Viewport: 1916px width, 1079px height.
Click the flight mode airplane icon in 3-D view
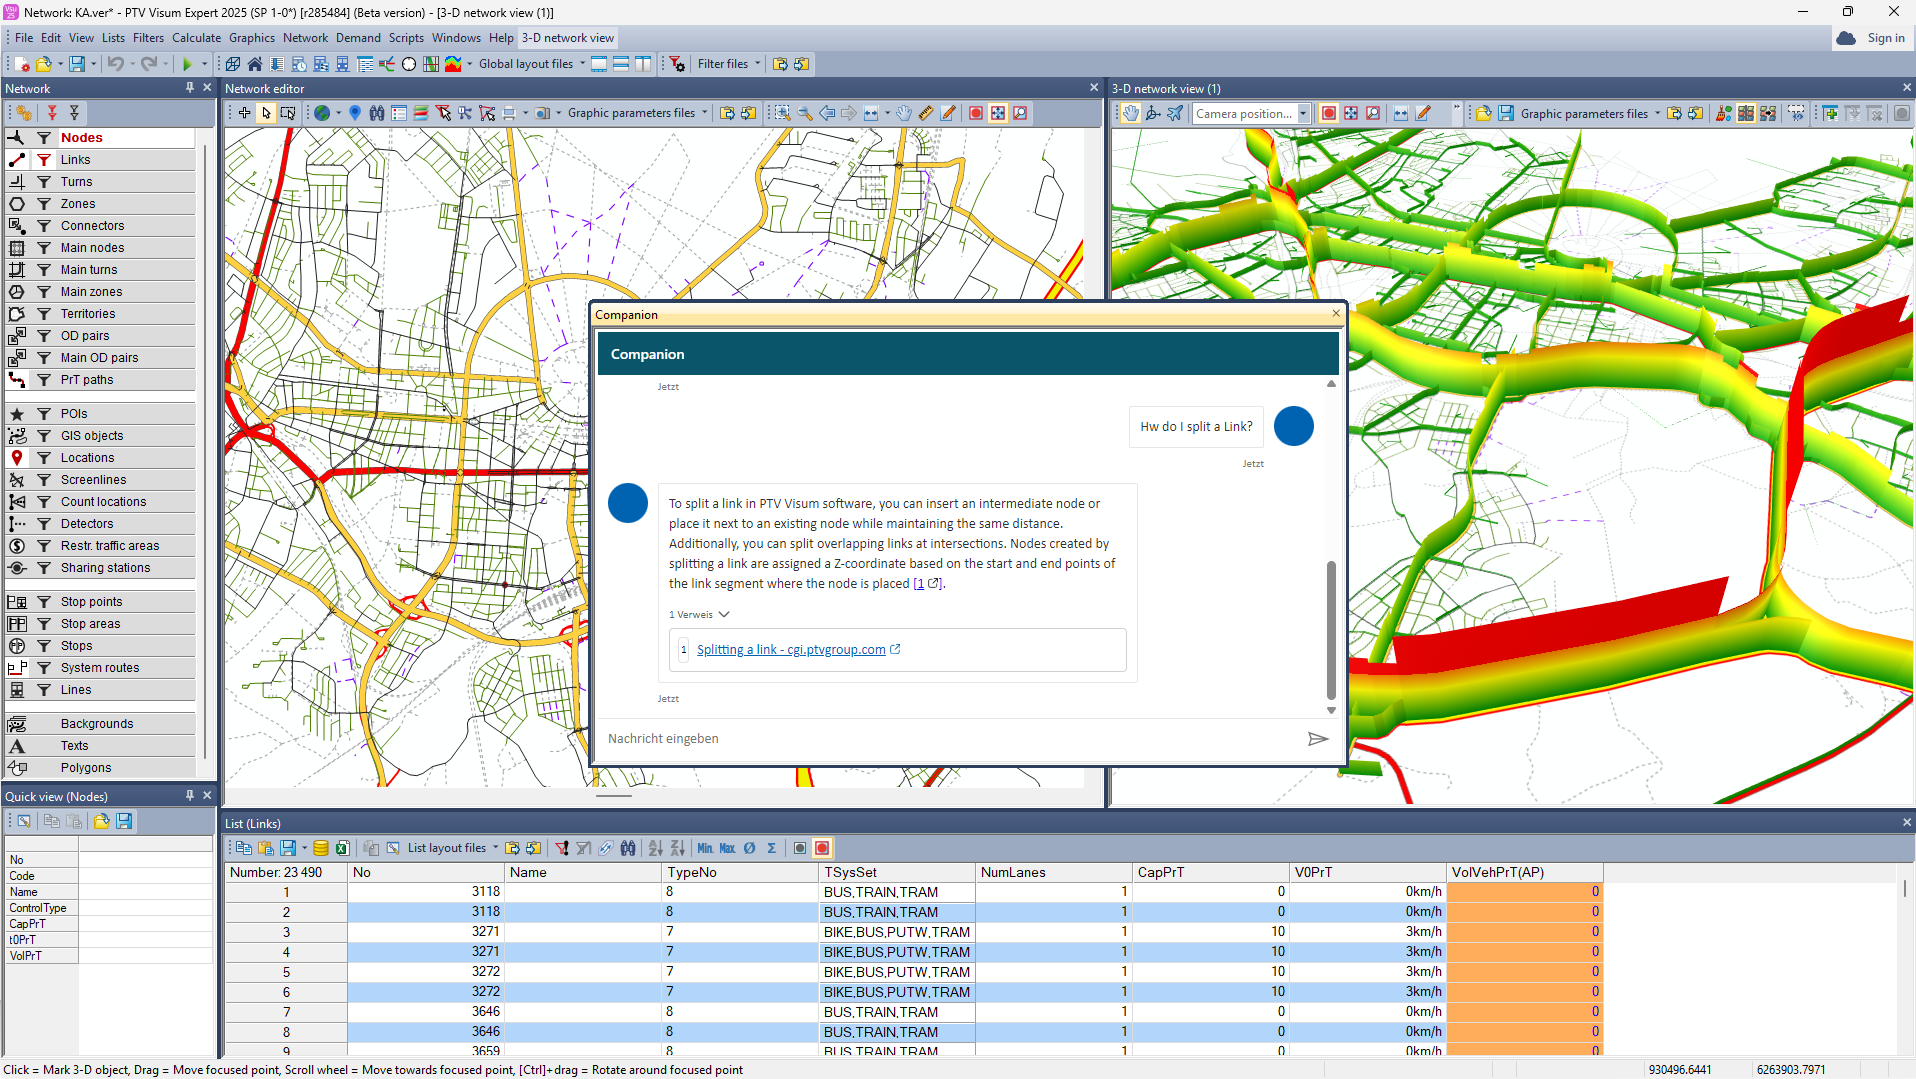click(1175, 114)
